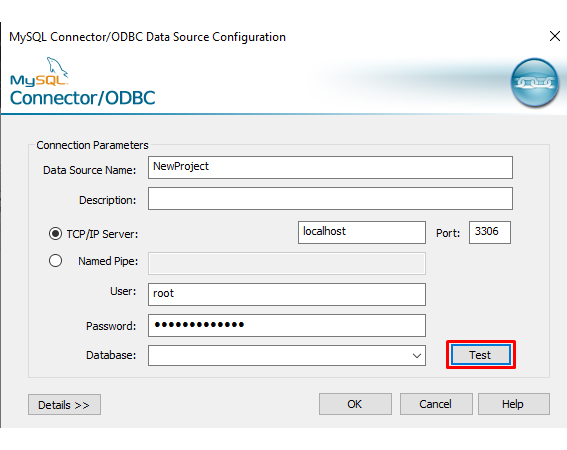
Task: Open the Database dropdown list
Action: click(417, 356)
